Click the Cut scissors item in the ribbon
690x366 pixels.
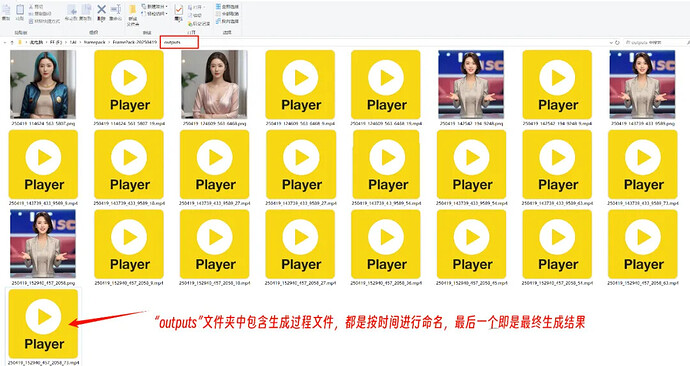point(36,7)
